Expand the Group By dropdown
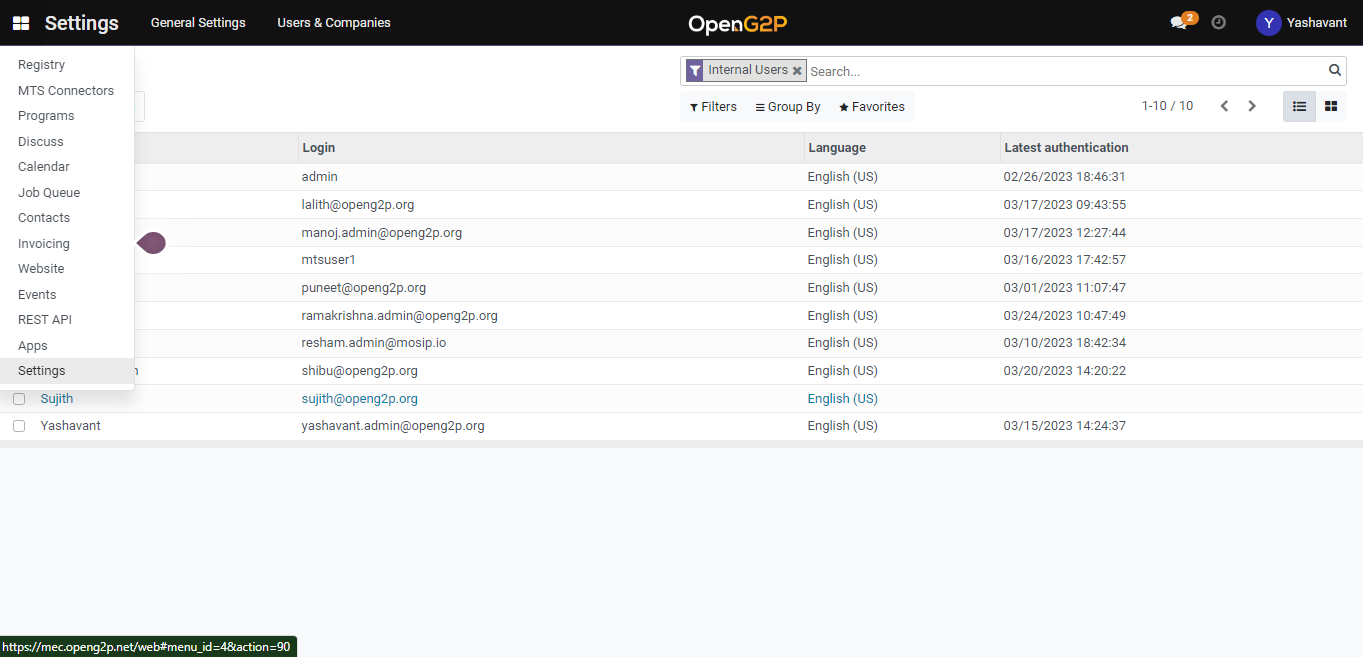 (788, 107)
